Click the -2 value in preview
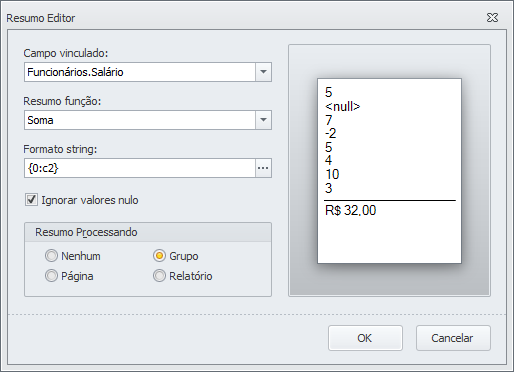The image size is (514, 372). [x=331, y=134]
